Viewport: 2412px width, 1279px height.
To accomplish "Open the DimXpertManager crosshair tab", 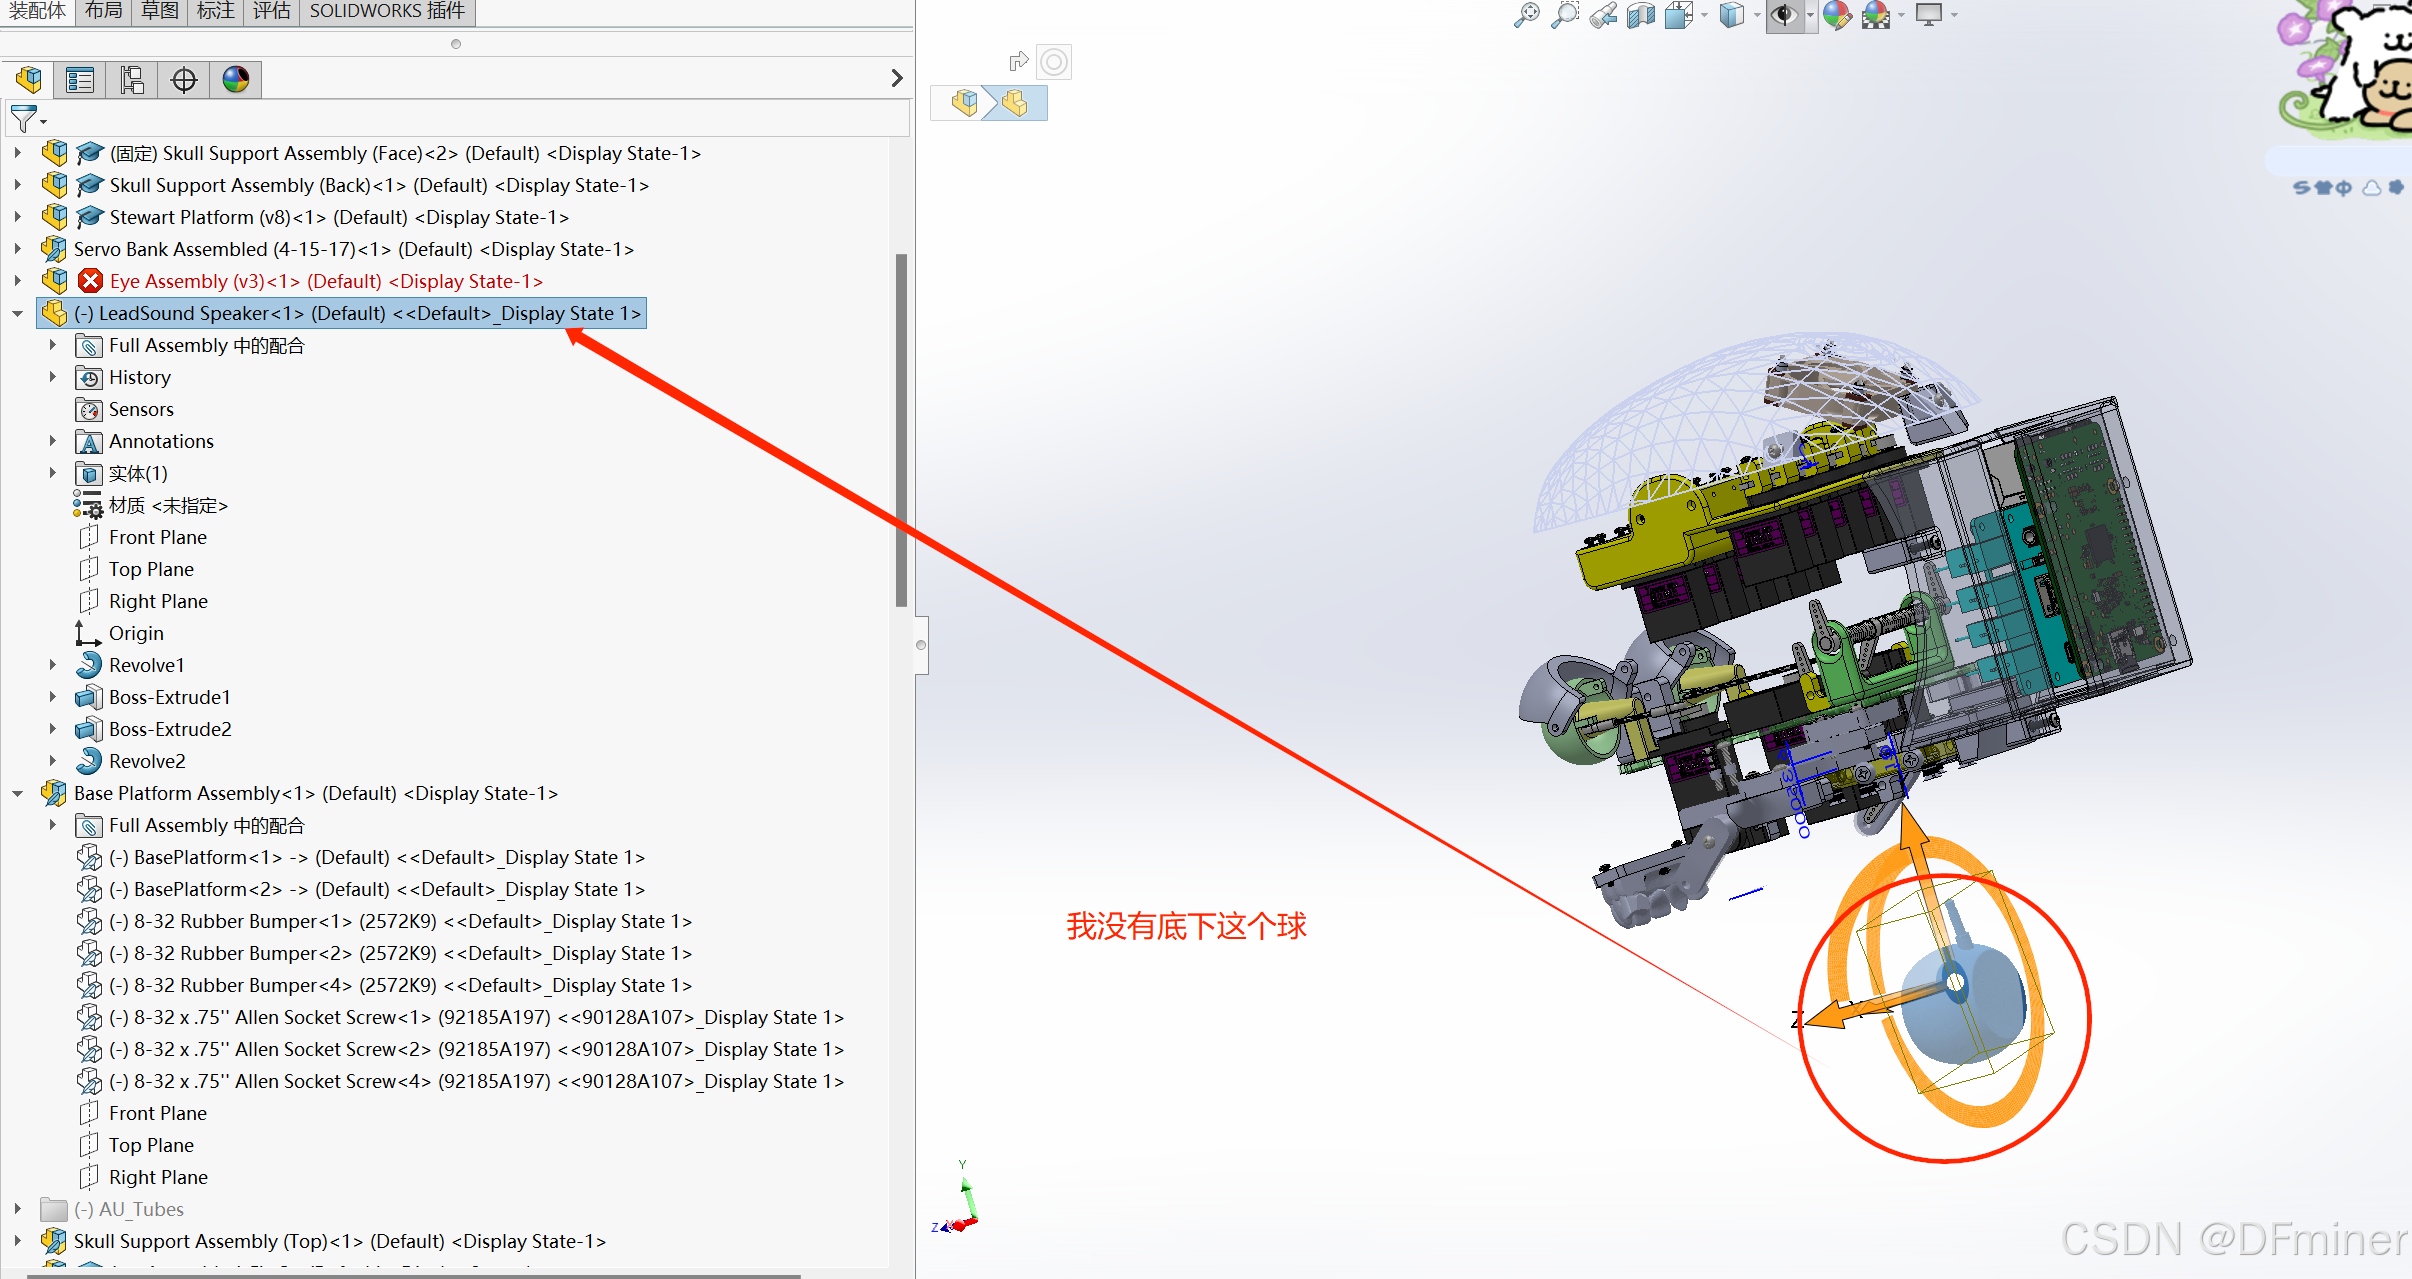I will pyautogui.click(x=184, y=80).
